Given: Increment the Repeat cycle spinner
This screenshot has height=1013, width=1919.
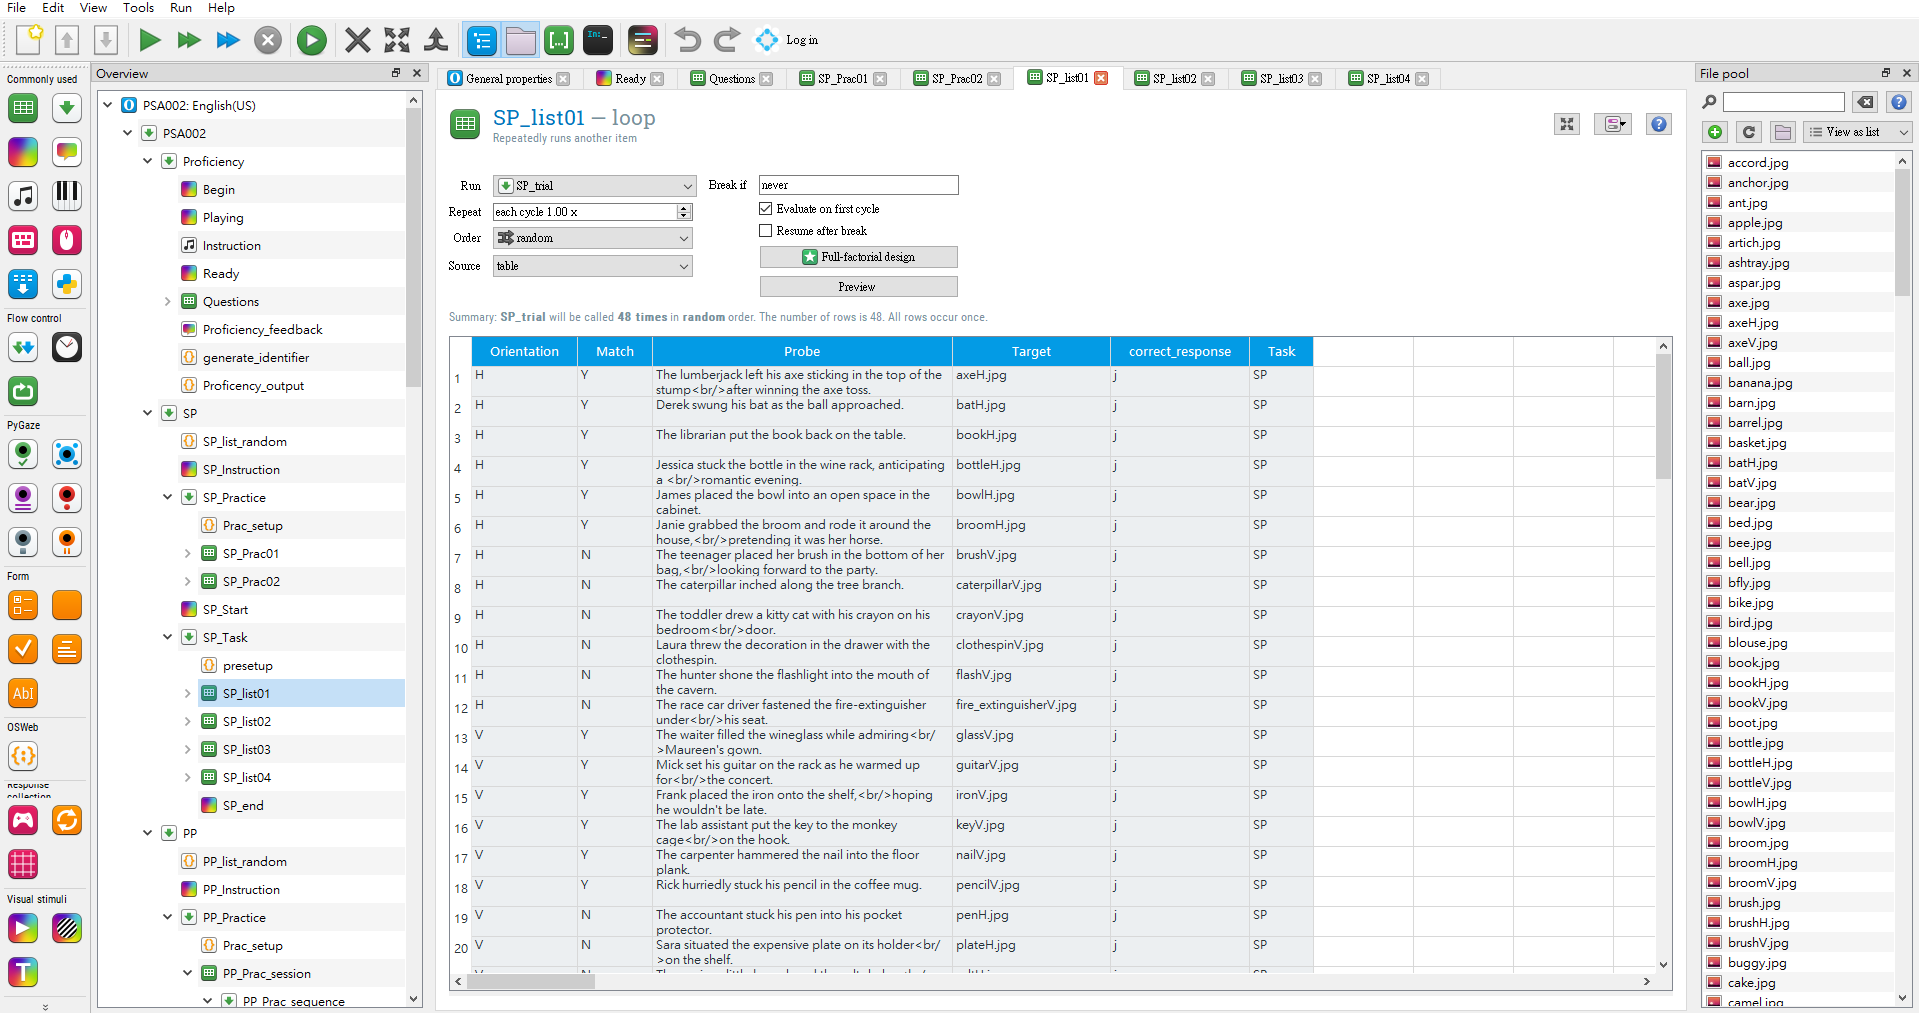Looking at the screenshot, I should (x=684, y=208).
